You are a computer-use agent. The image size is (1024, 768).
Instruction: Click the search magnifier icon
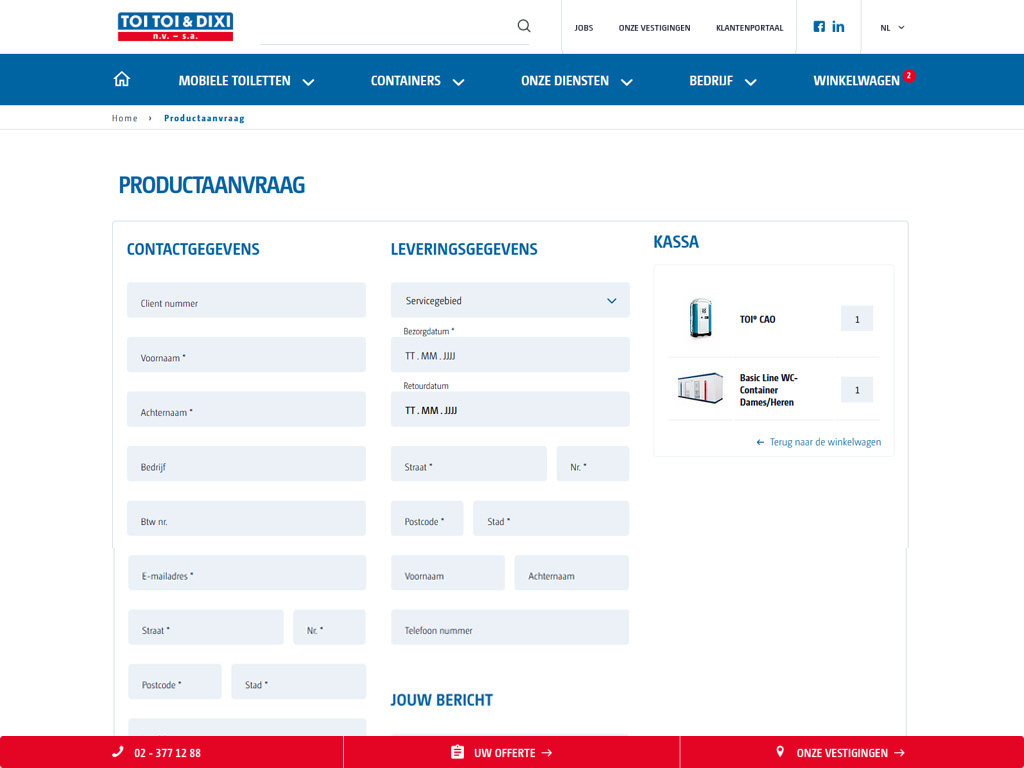[x=524, y=26]
